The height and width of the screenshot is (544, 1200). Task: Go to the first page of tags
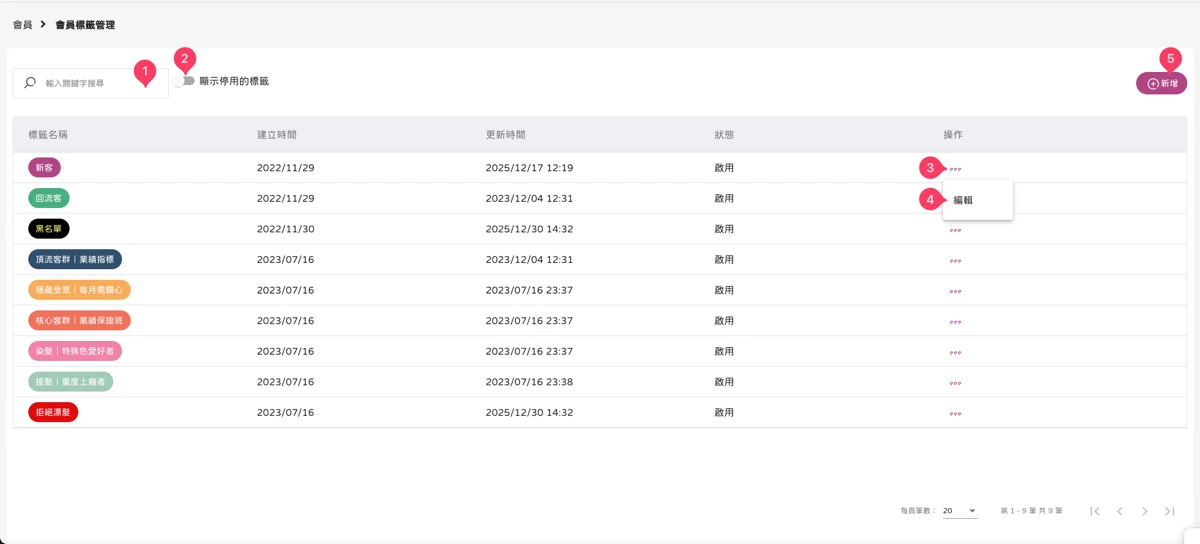(1095, 511)
